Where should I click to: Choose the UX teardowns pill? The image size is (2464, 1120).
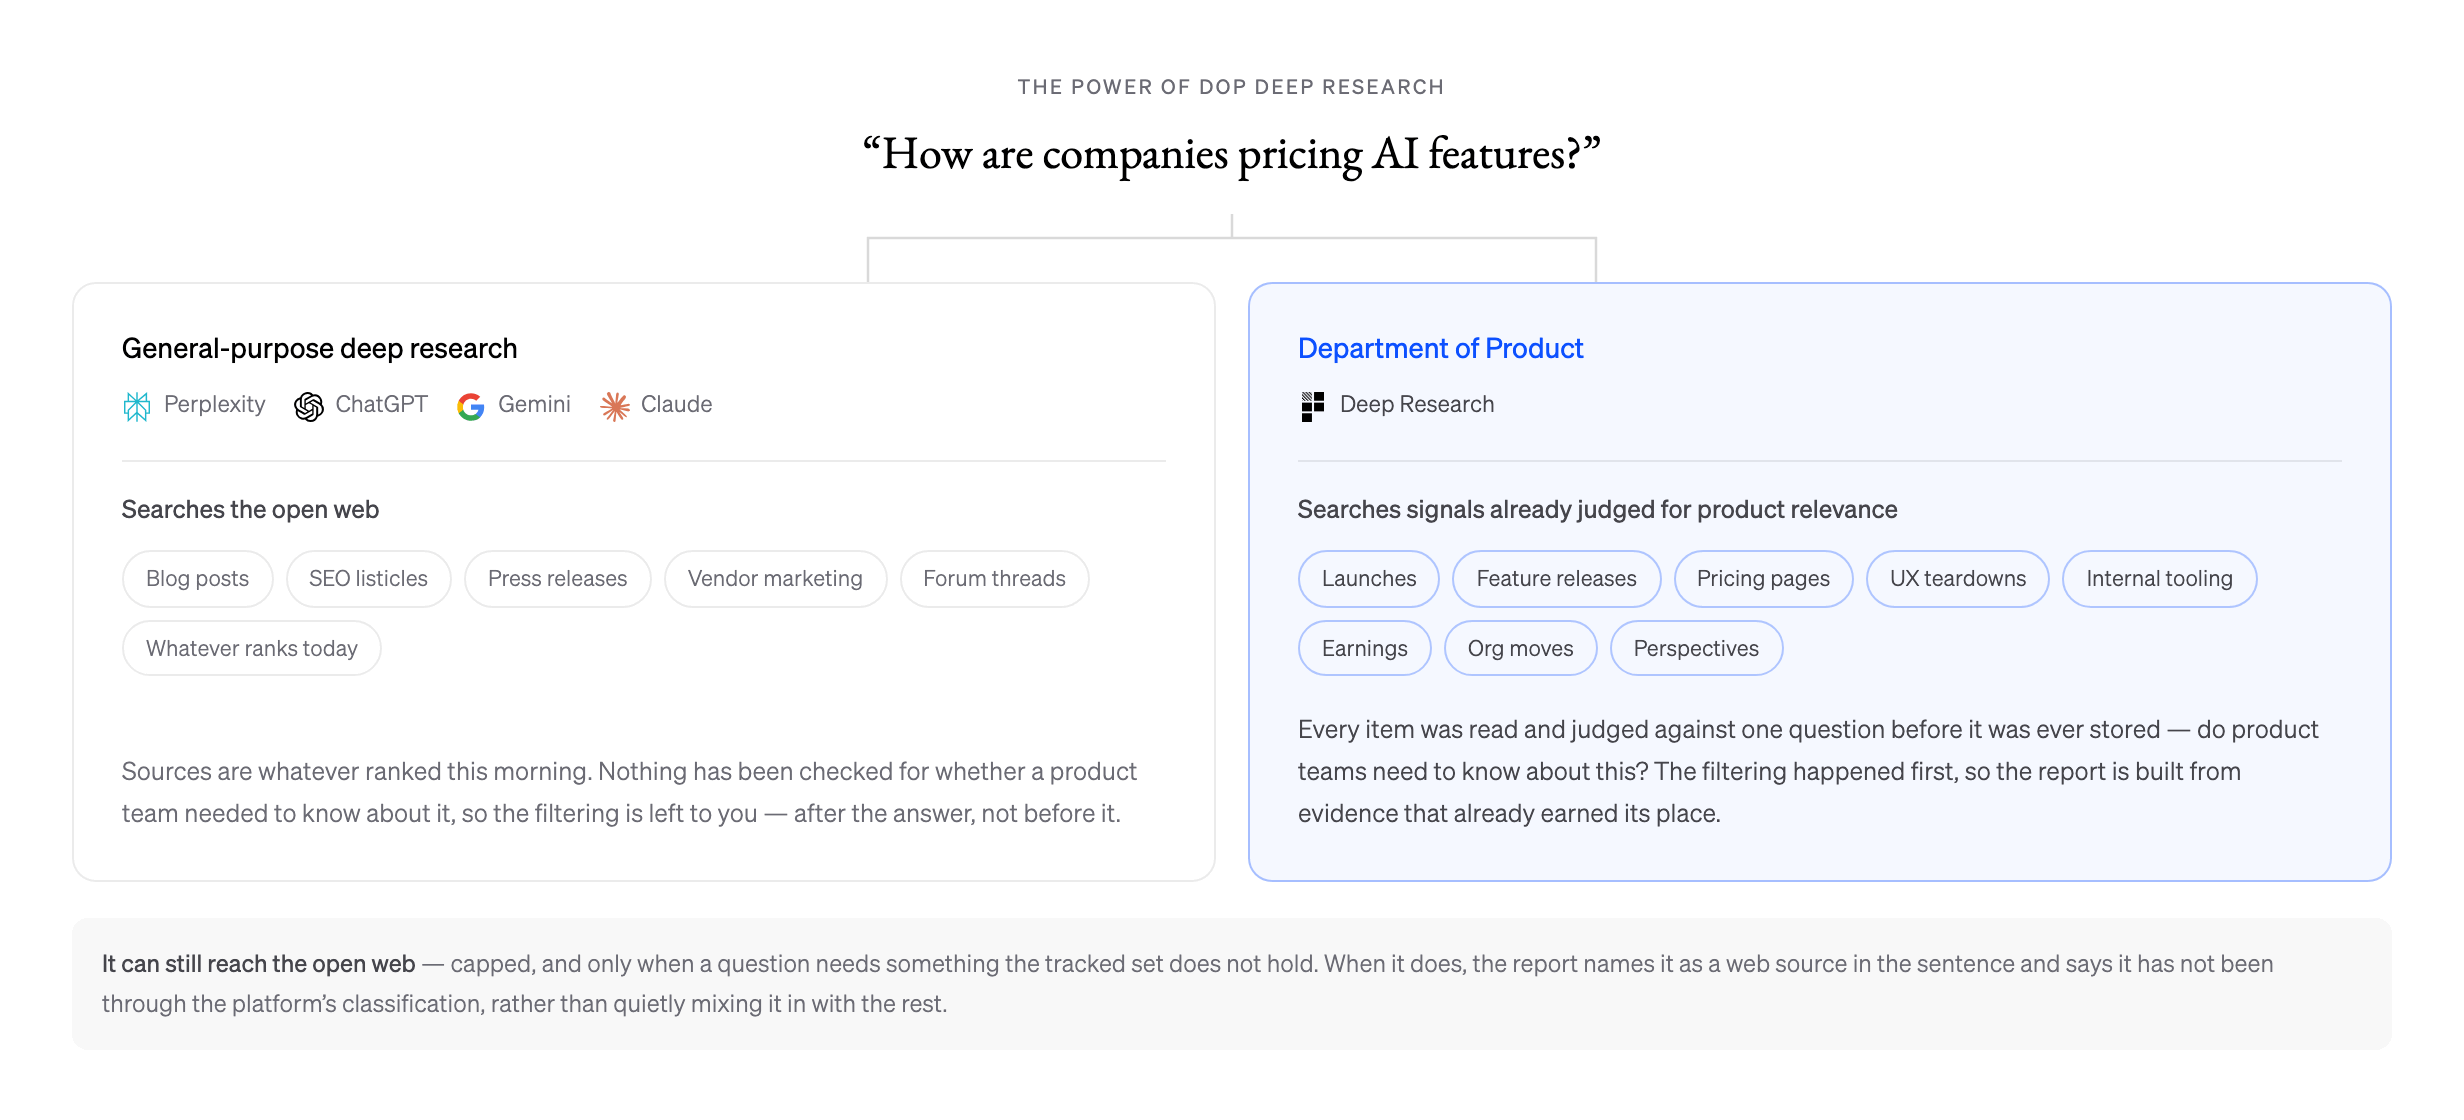[x=1957, y=579]
